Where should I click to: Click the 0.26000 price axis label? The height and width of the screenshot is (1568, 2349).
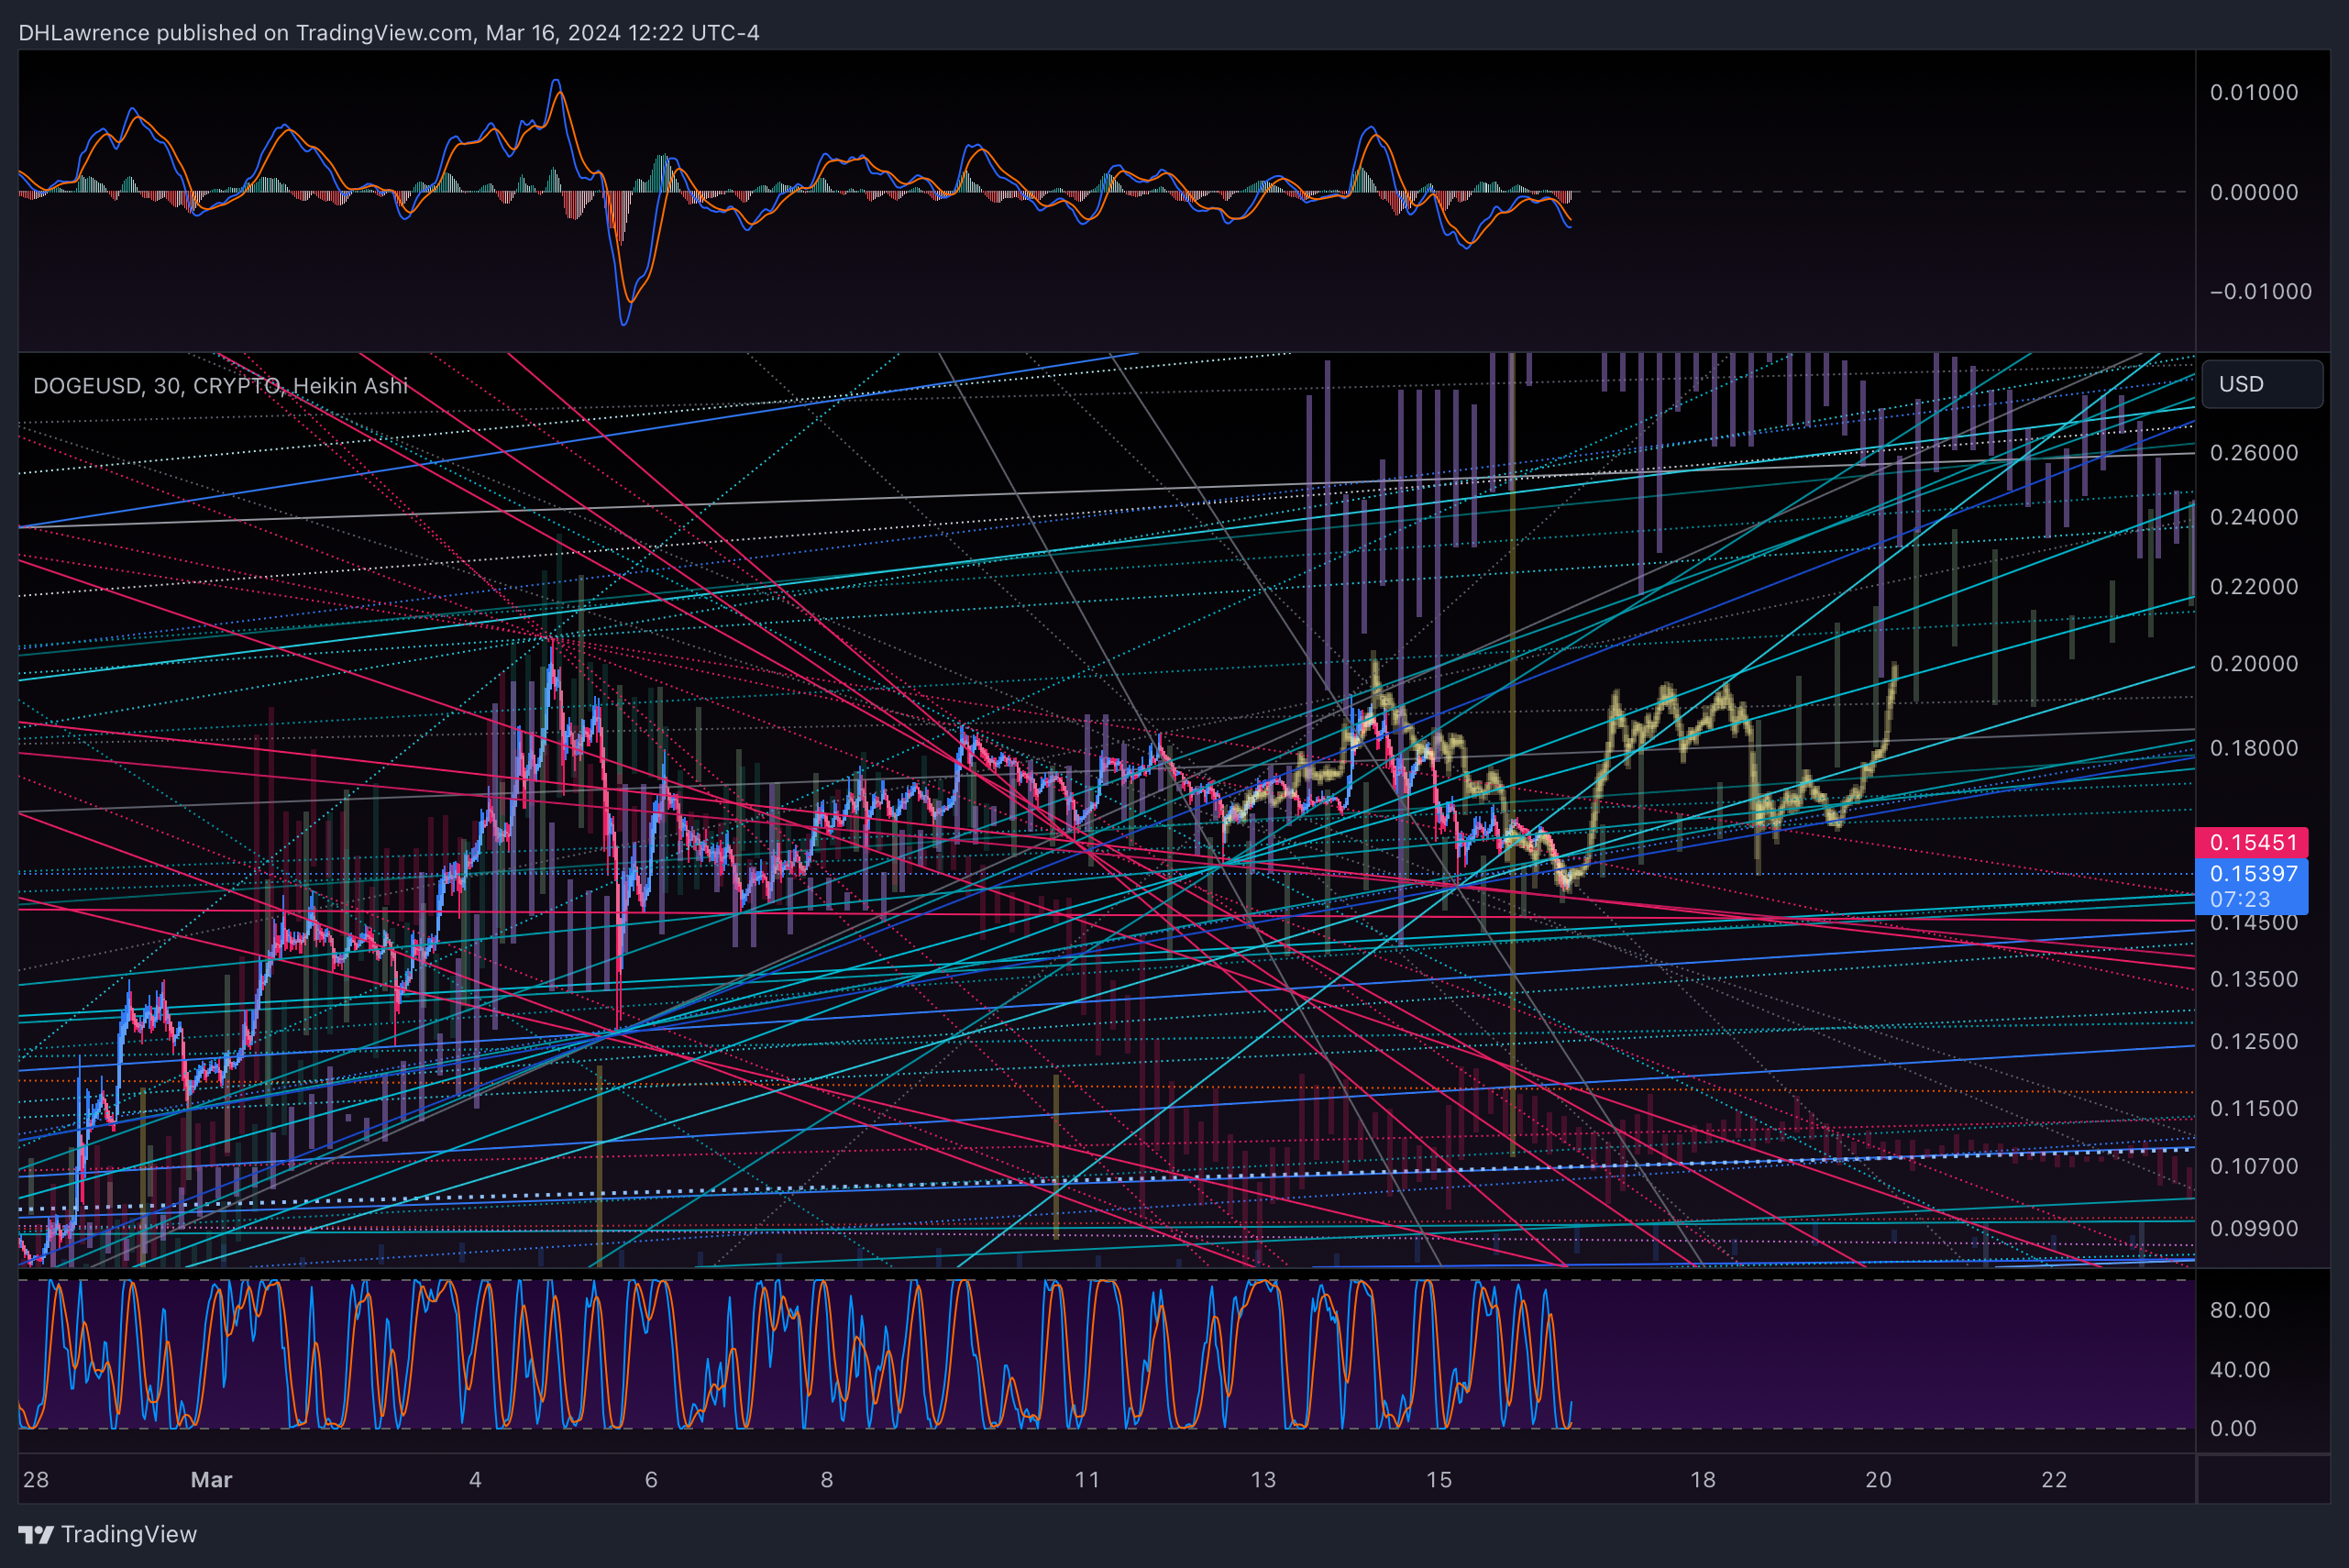tap(2254, 453)
